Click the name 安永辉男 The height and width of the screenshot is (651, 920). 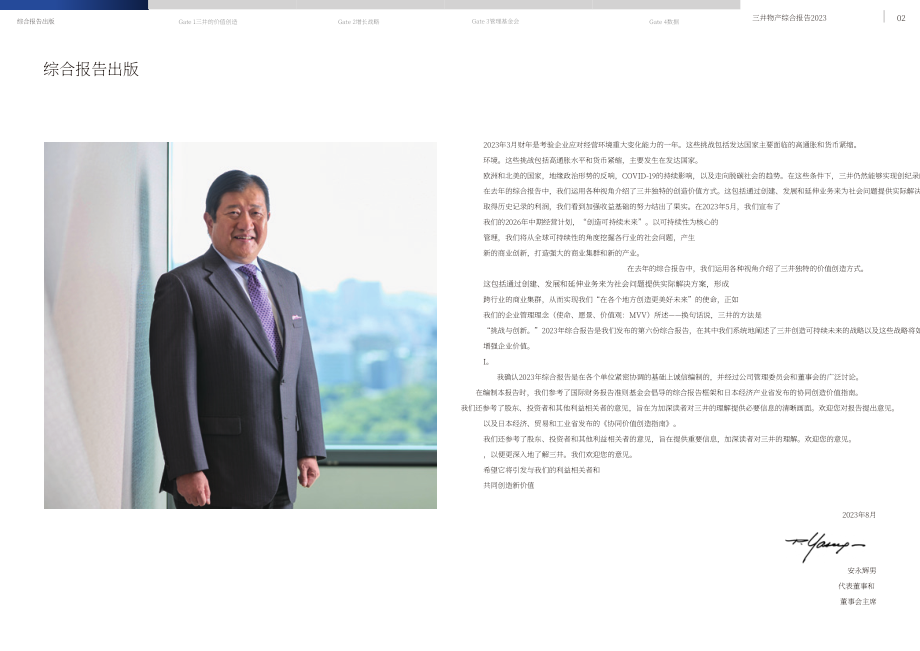pyautogui.click(x=861, y=570)
